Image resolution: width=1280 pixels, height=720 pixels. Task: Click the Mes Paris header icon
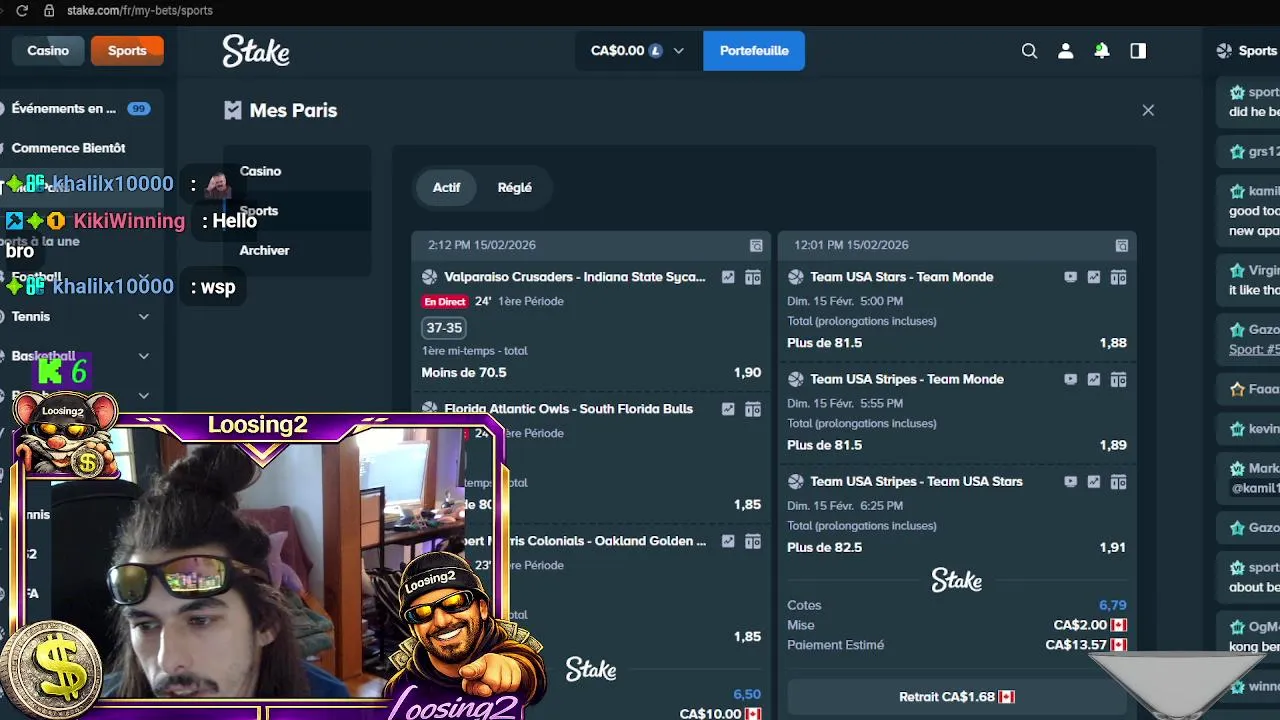[233, 110]
